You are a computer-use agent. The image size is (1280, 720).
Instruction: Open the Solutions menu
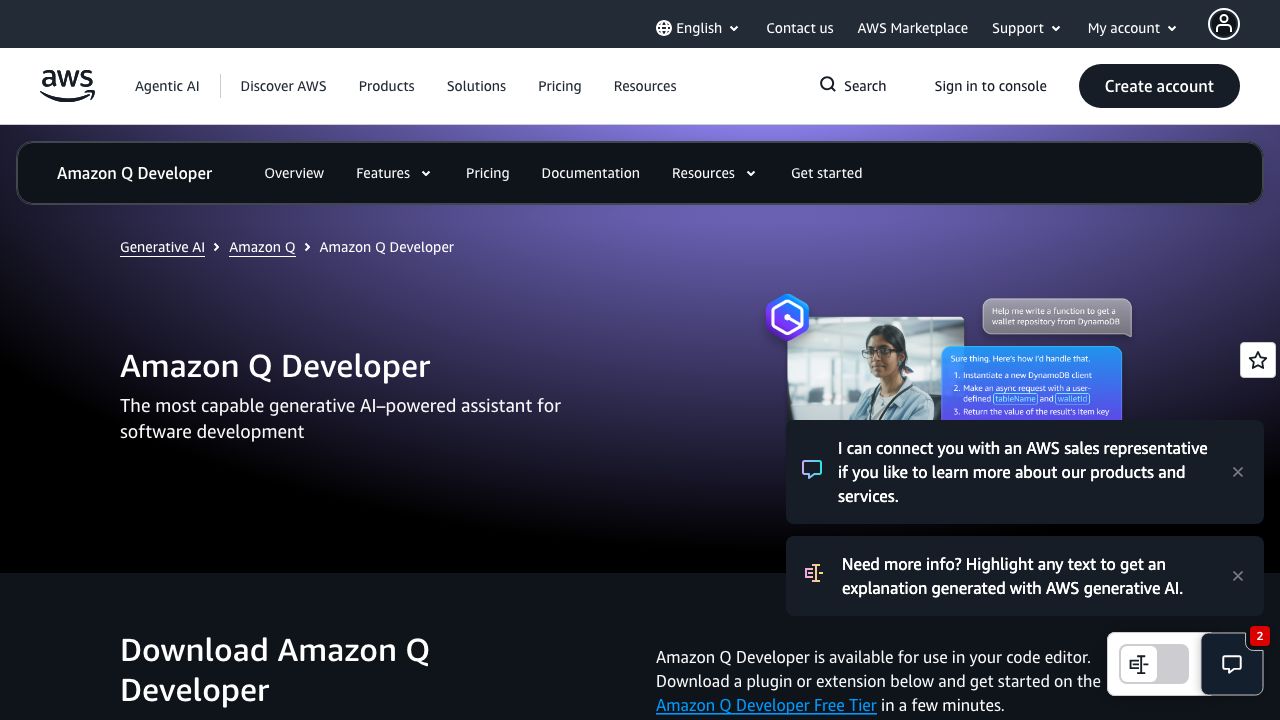coord(476,86)
